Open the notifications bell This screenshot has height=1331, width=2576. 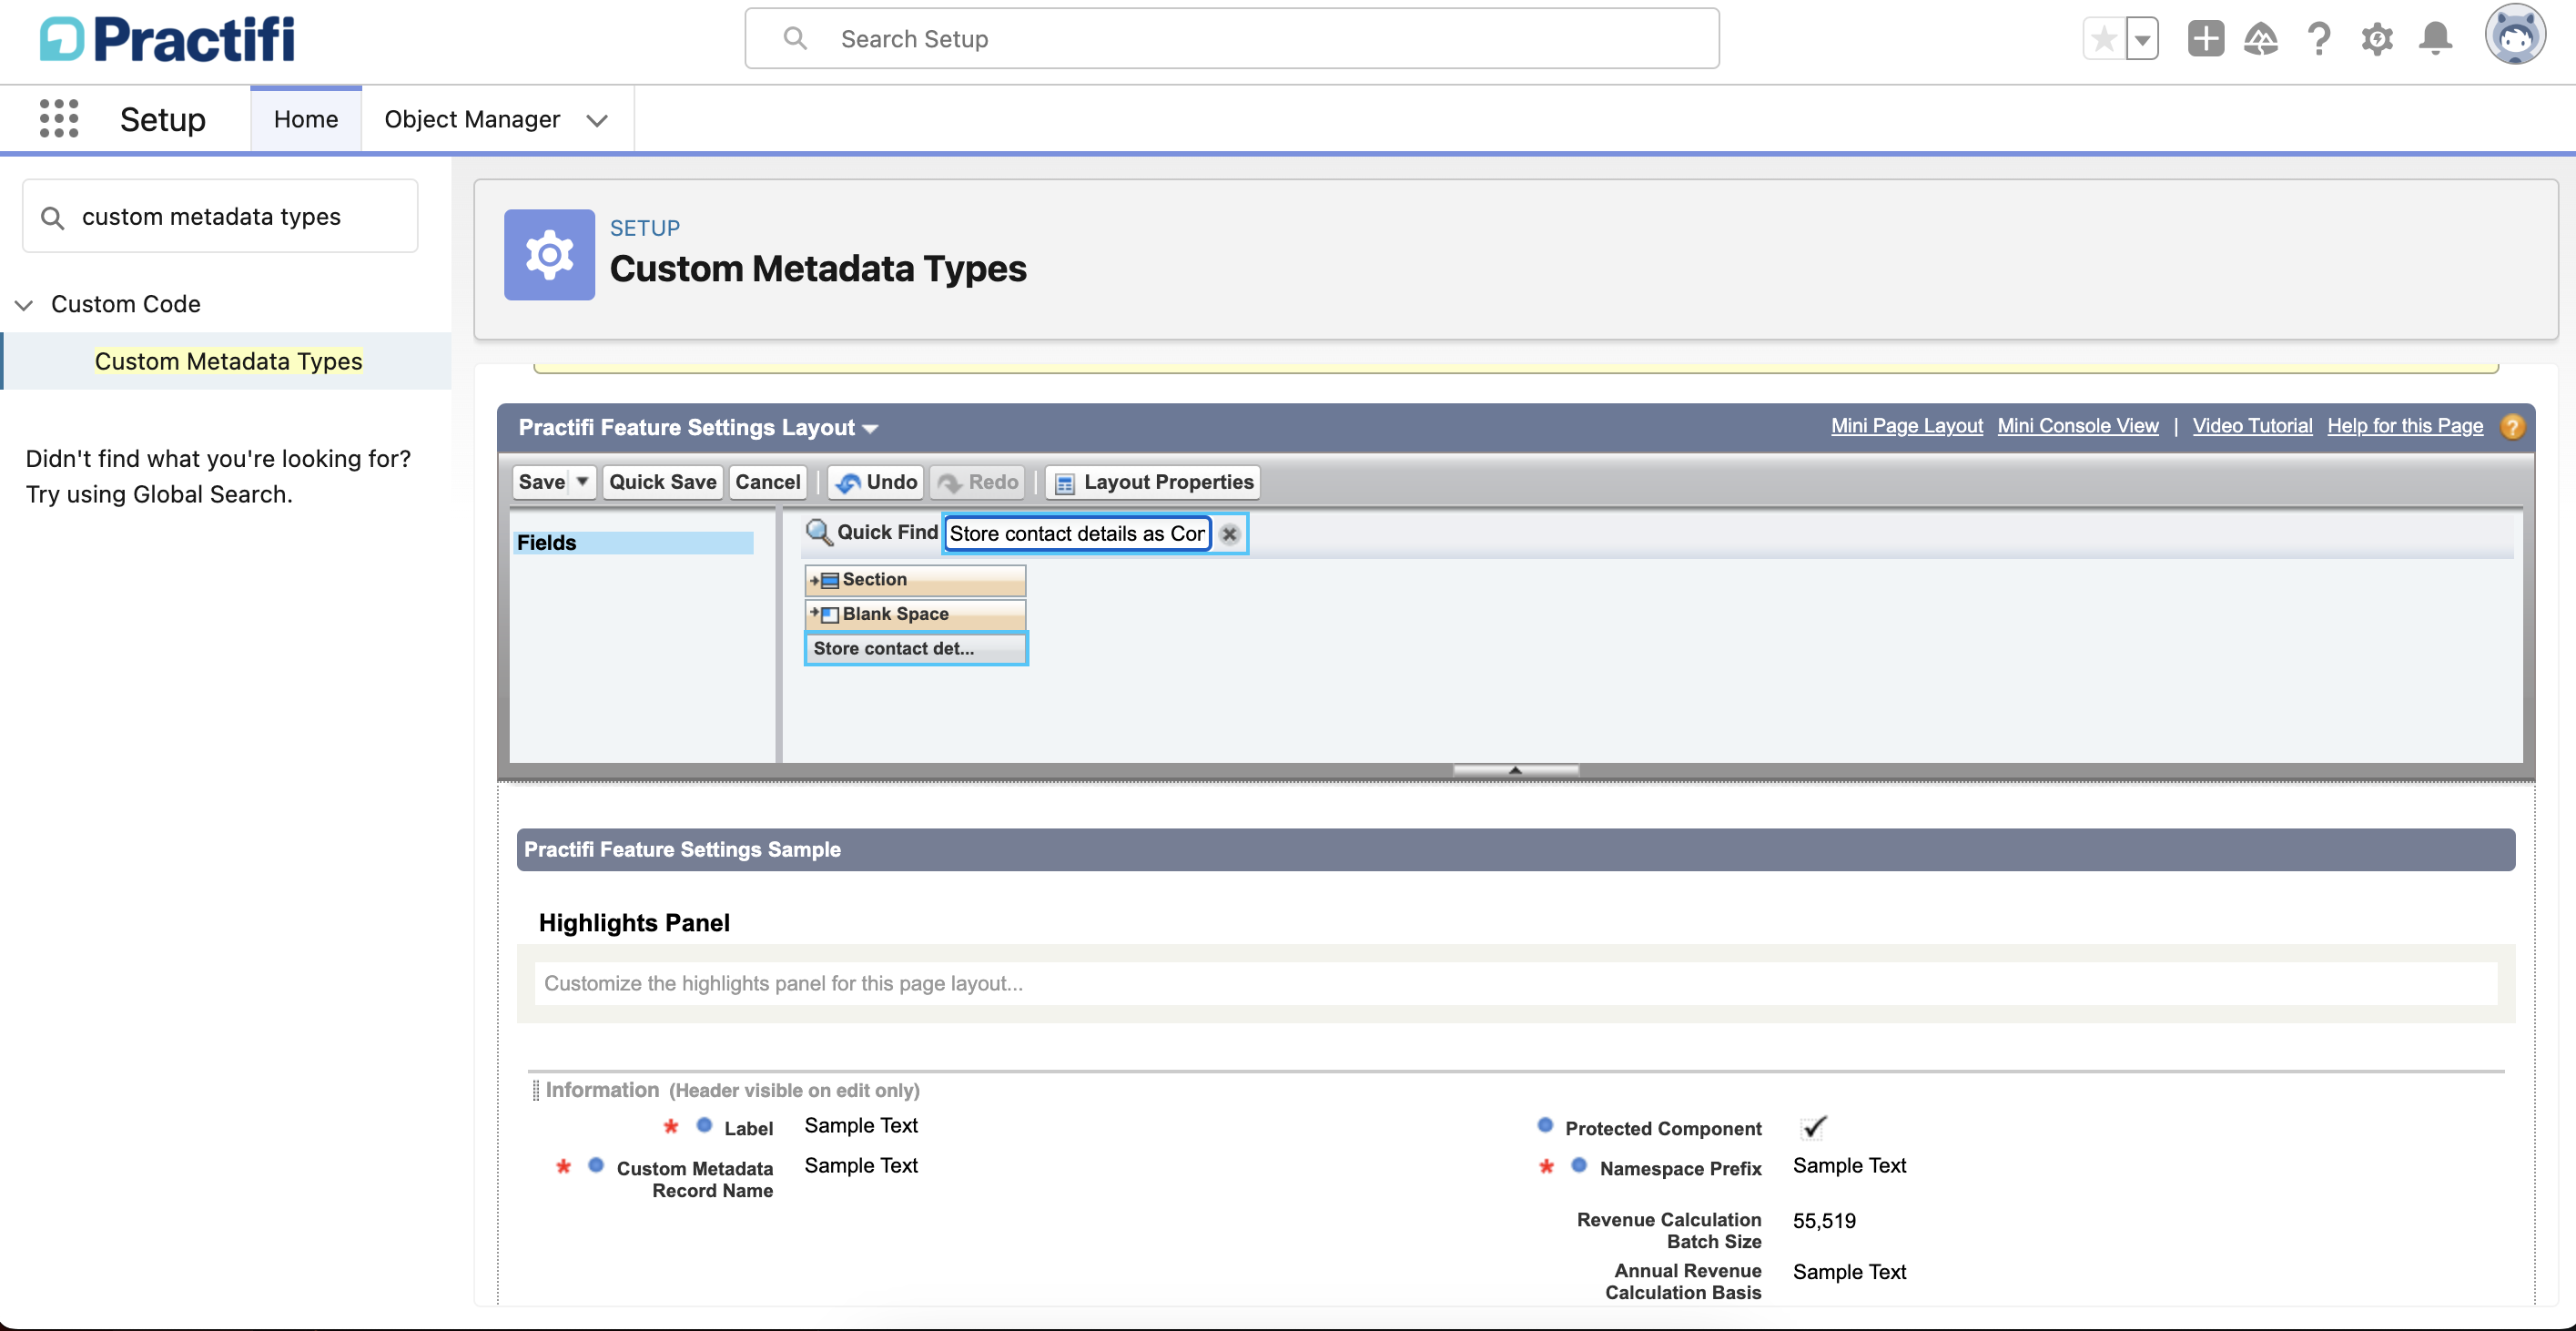coord(2435,39)
